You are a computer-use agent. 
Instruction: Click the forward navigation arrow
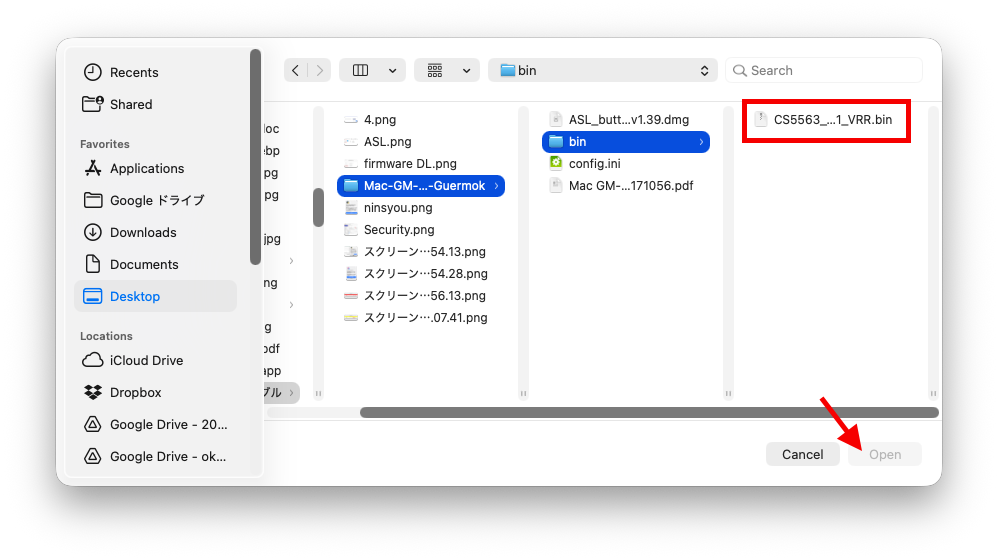point(320,70)
